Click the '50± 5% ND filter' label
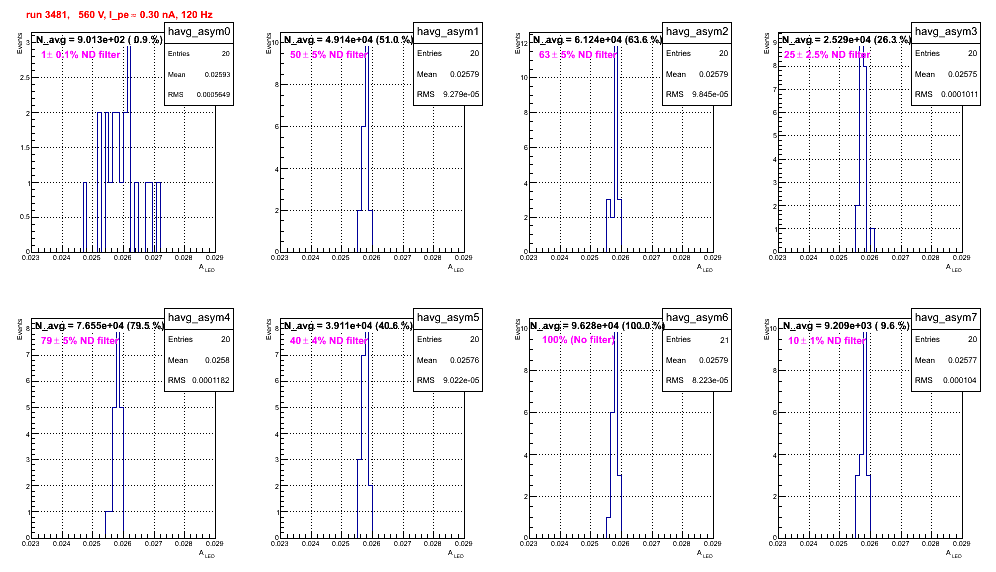996x572 pixels. pos(328,55)
